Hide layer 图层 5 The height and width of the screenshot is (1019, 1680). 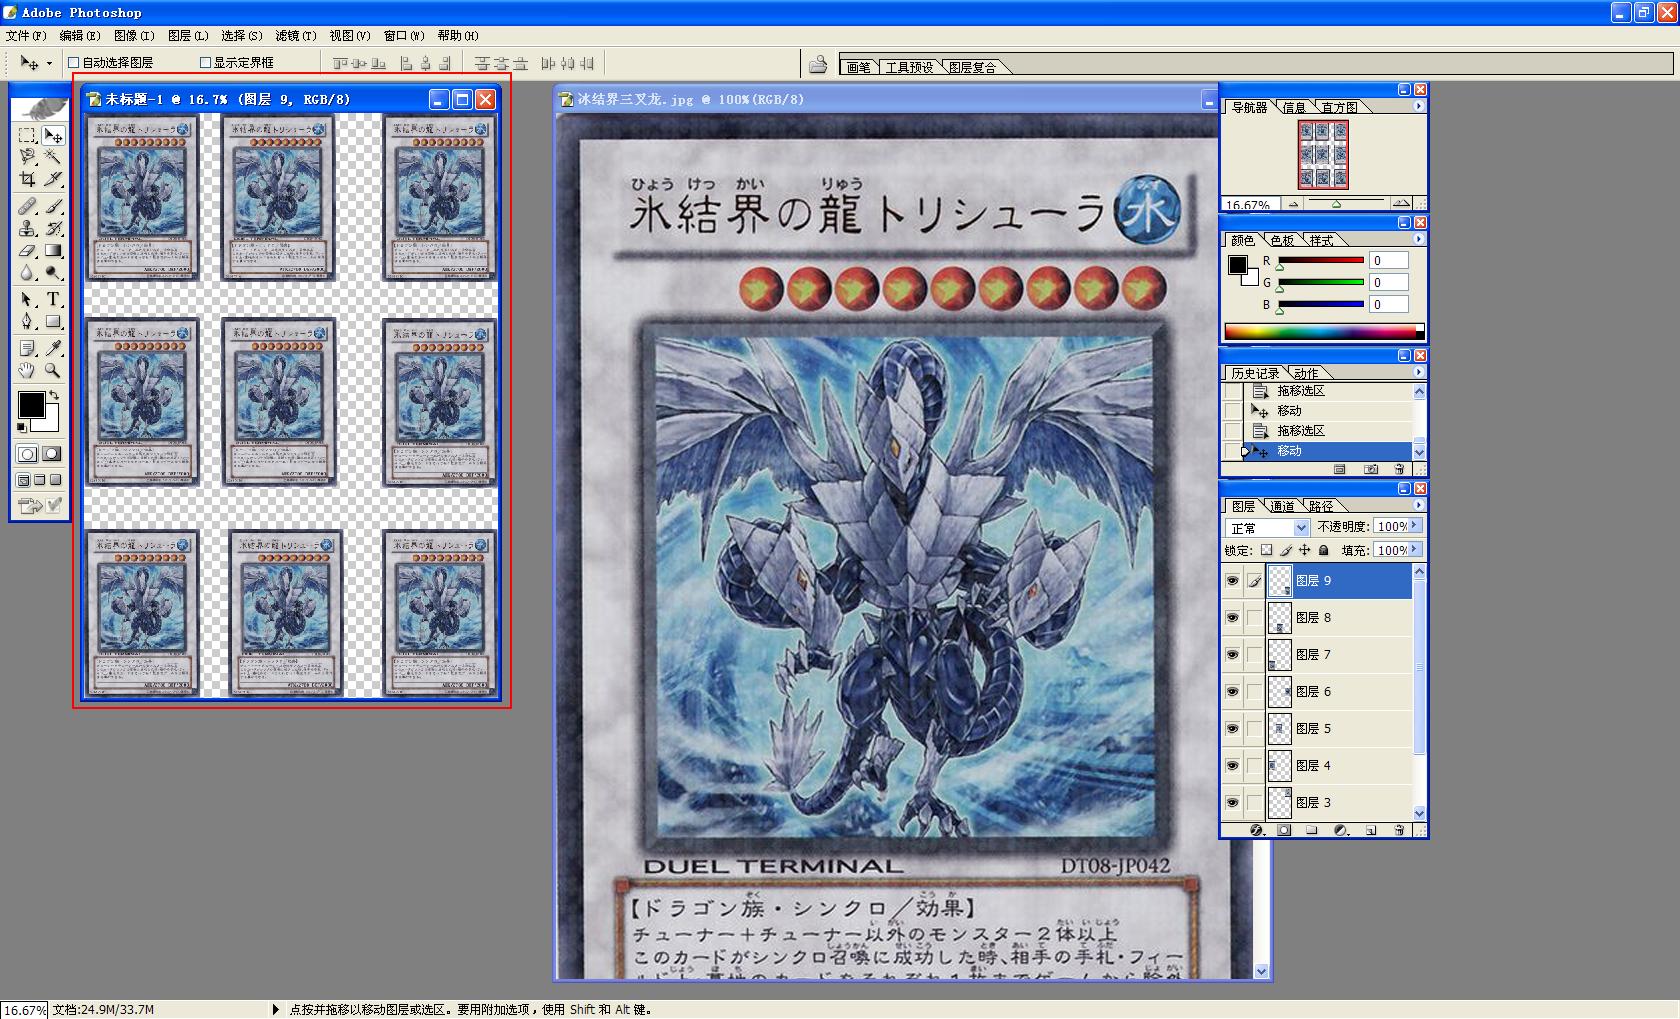pyautogui.click(x=1232, y=729)
